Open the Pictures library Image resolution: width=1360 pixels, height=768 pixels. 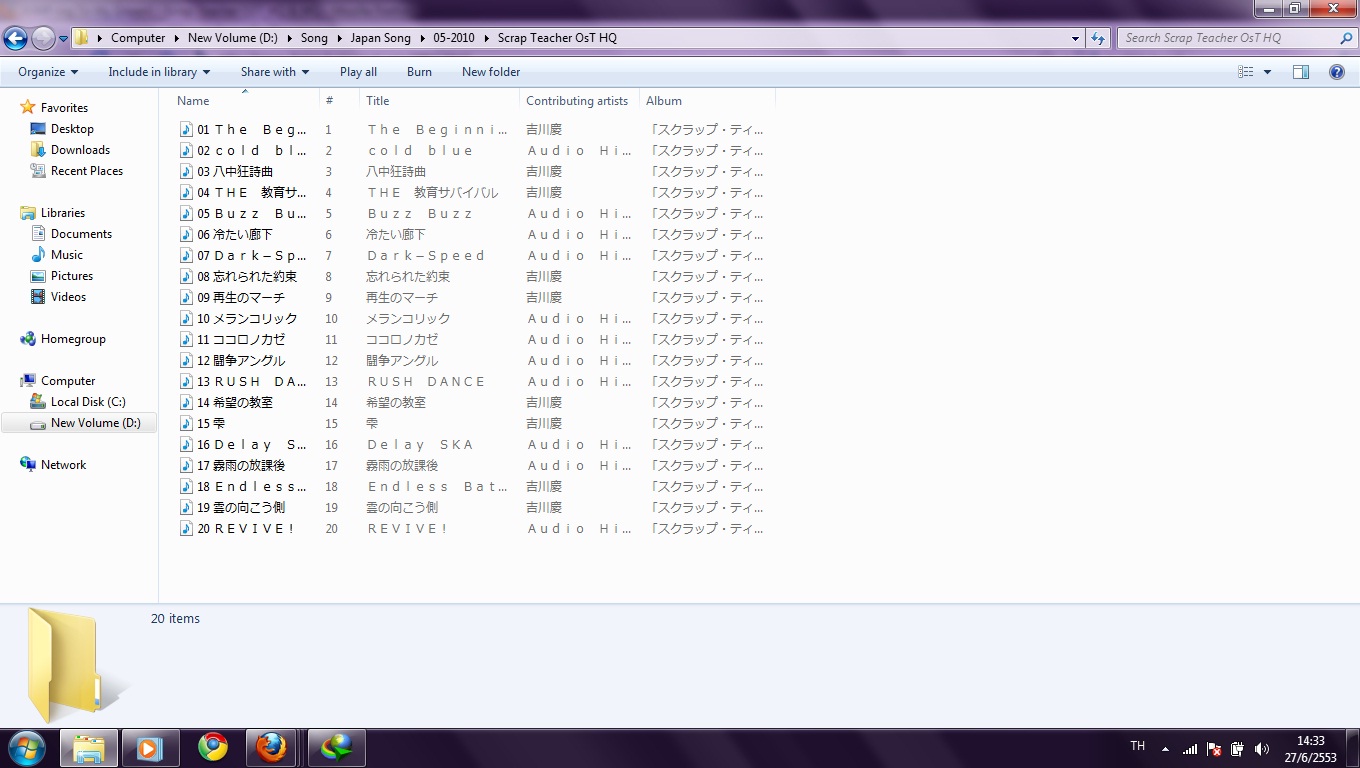click(x=72, y=276)
